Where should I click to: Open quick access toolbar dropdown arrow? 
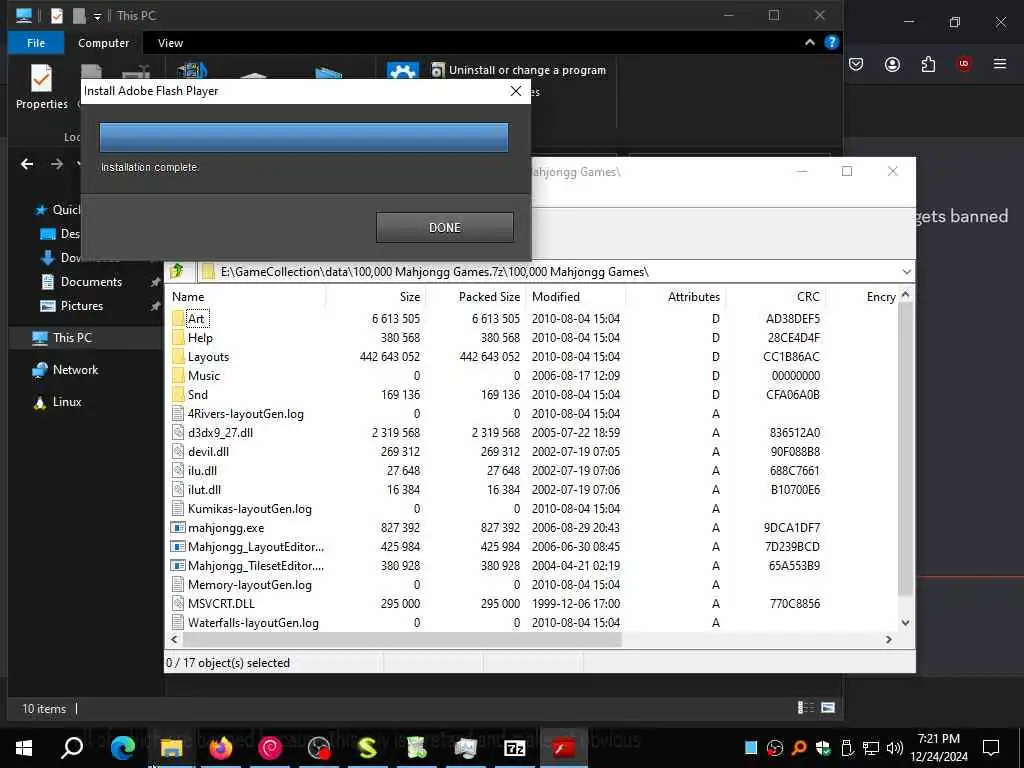(97, 16)
